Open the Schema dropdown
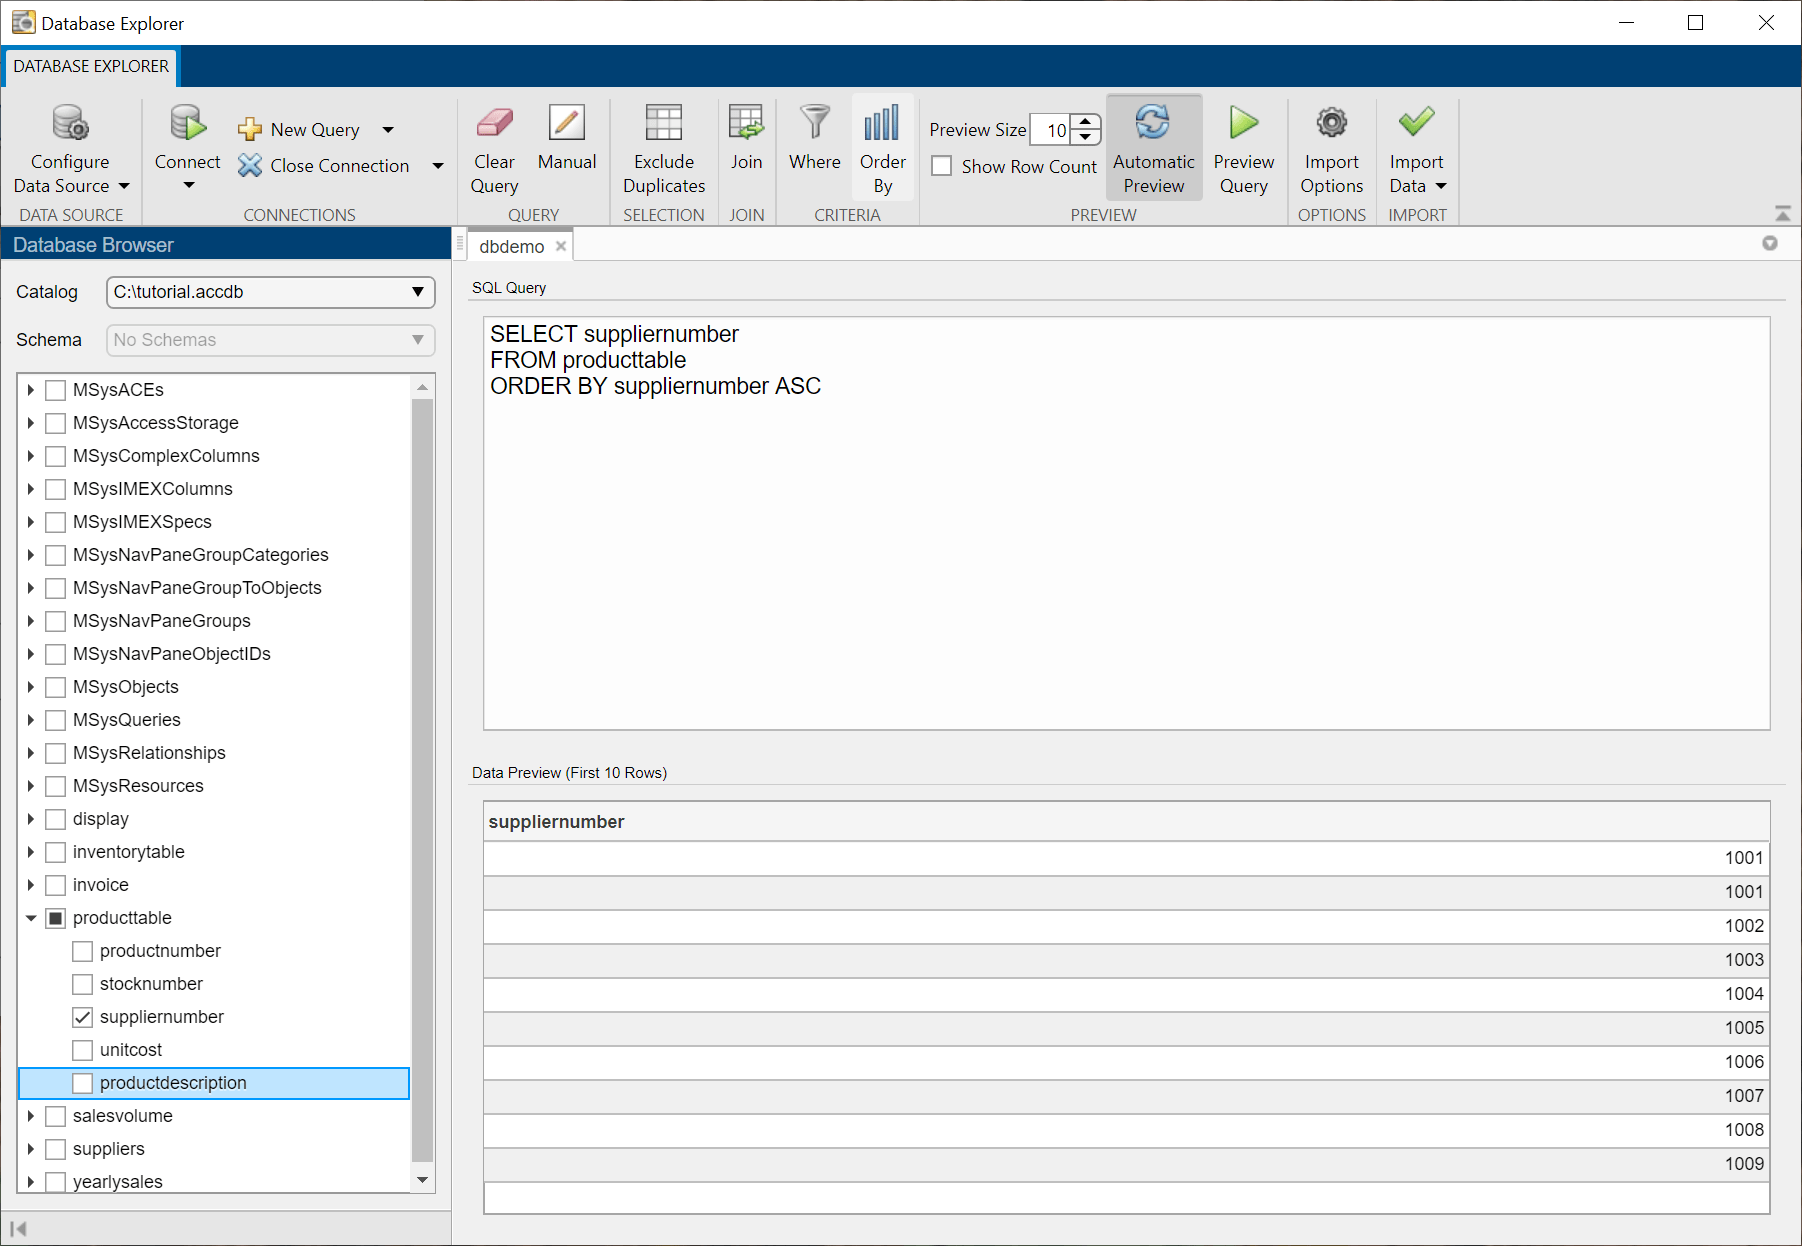 [x=271, y=340]
